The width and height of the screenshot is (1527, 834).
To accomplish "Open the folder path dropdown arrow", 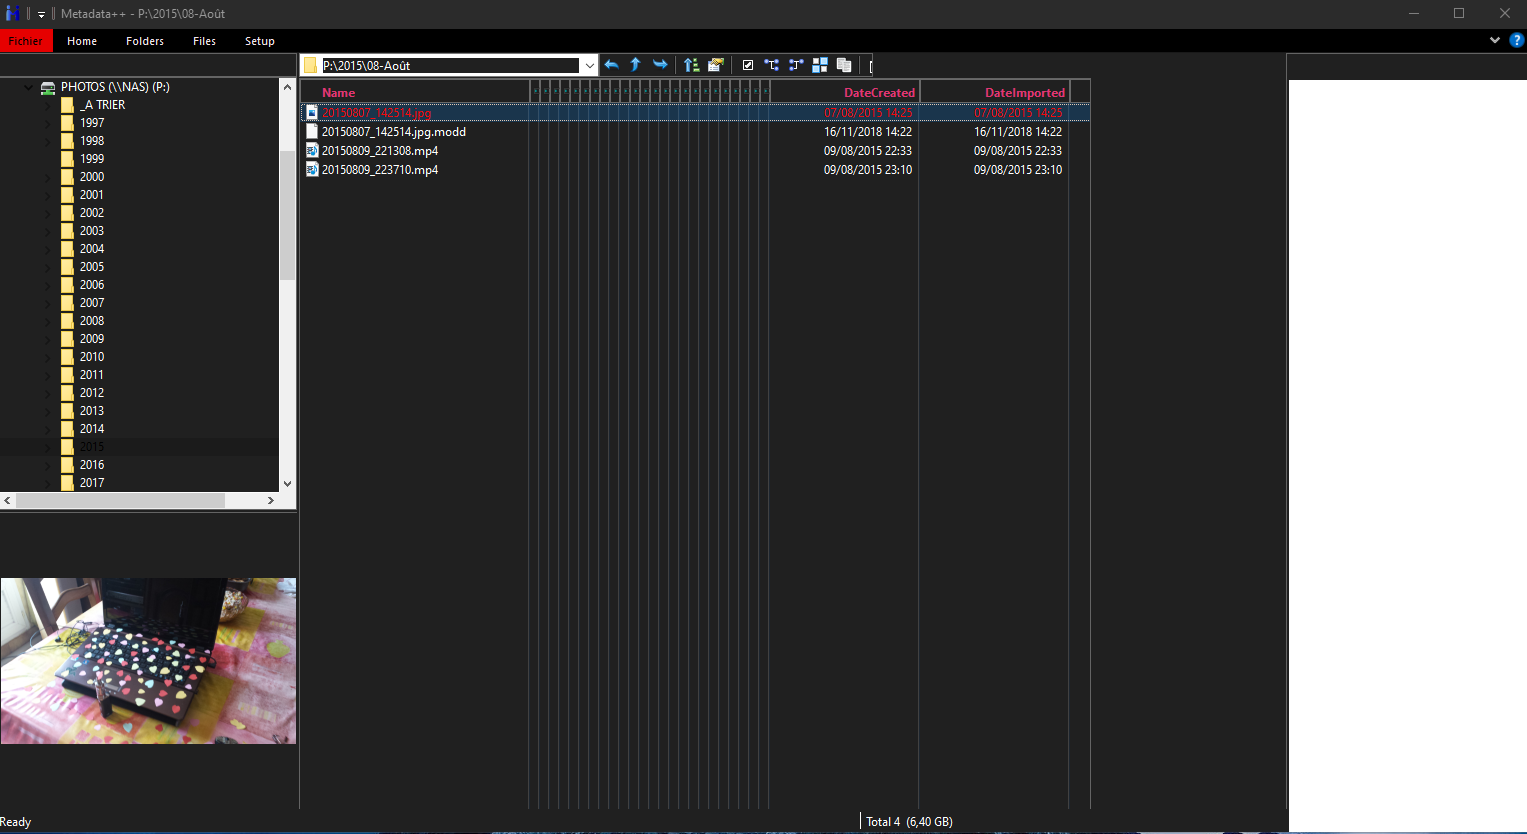I will [589, 66].
